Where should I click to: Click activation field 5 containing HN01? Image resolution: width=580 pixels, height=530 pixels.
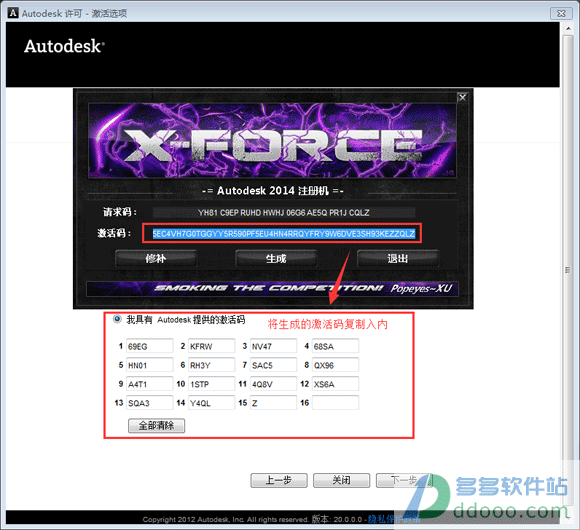(x=149, y=365)
